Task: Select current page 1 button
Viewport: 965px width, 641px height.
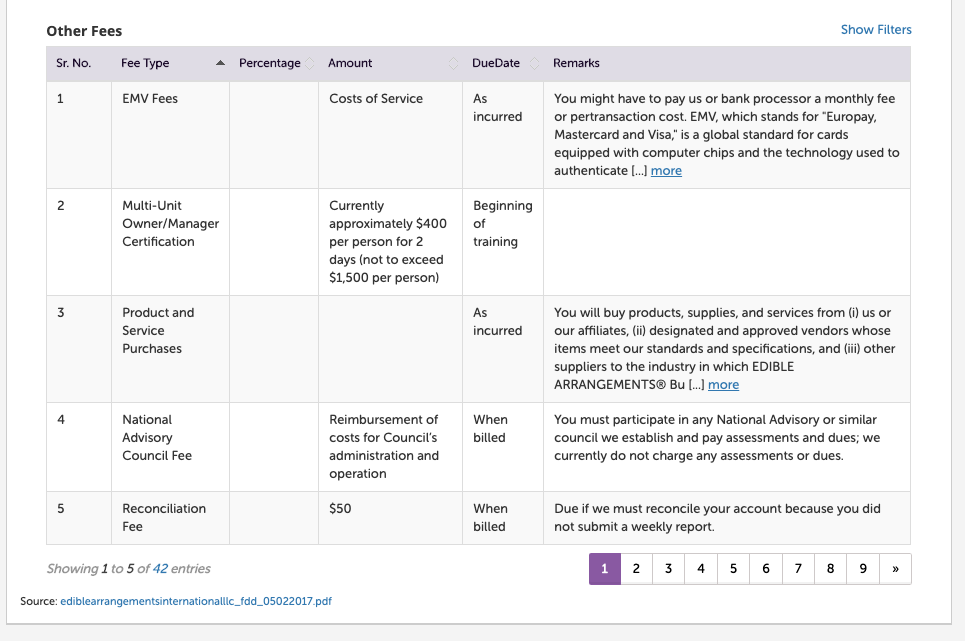Action: (604, 569)
